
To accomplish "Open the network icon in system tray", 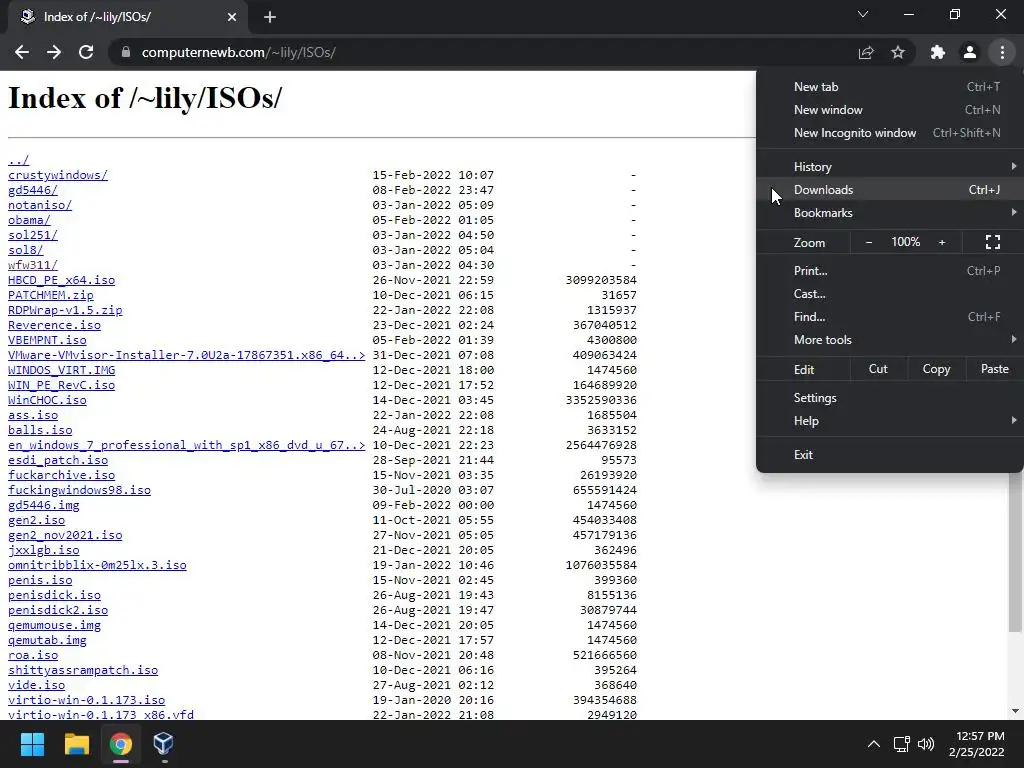I will pyautogui.click(x=902, y=744).
